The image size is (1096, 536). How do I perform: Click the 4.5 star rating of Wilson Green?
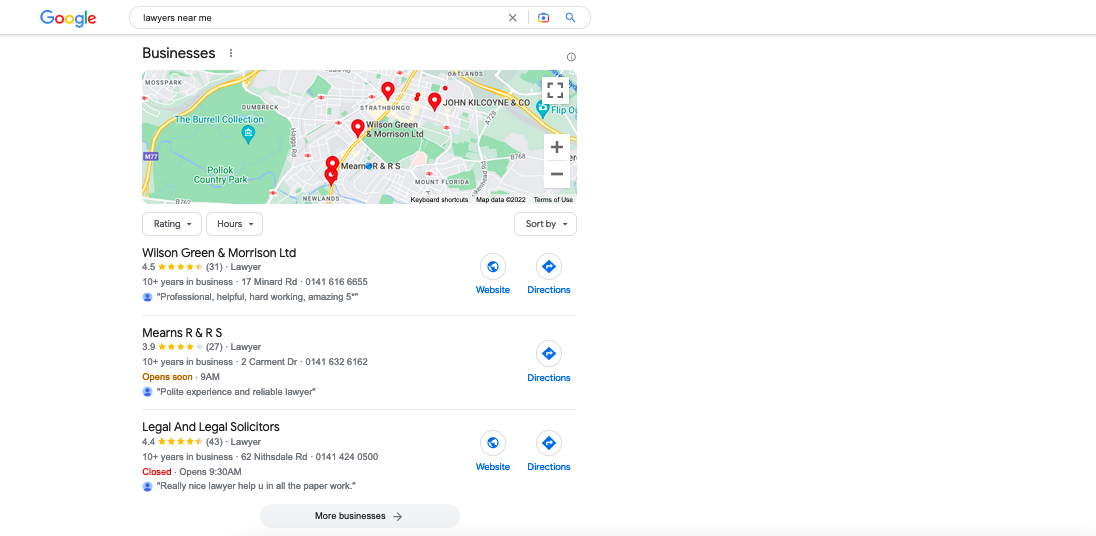pos(173,267)
